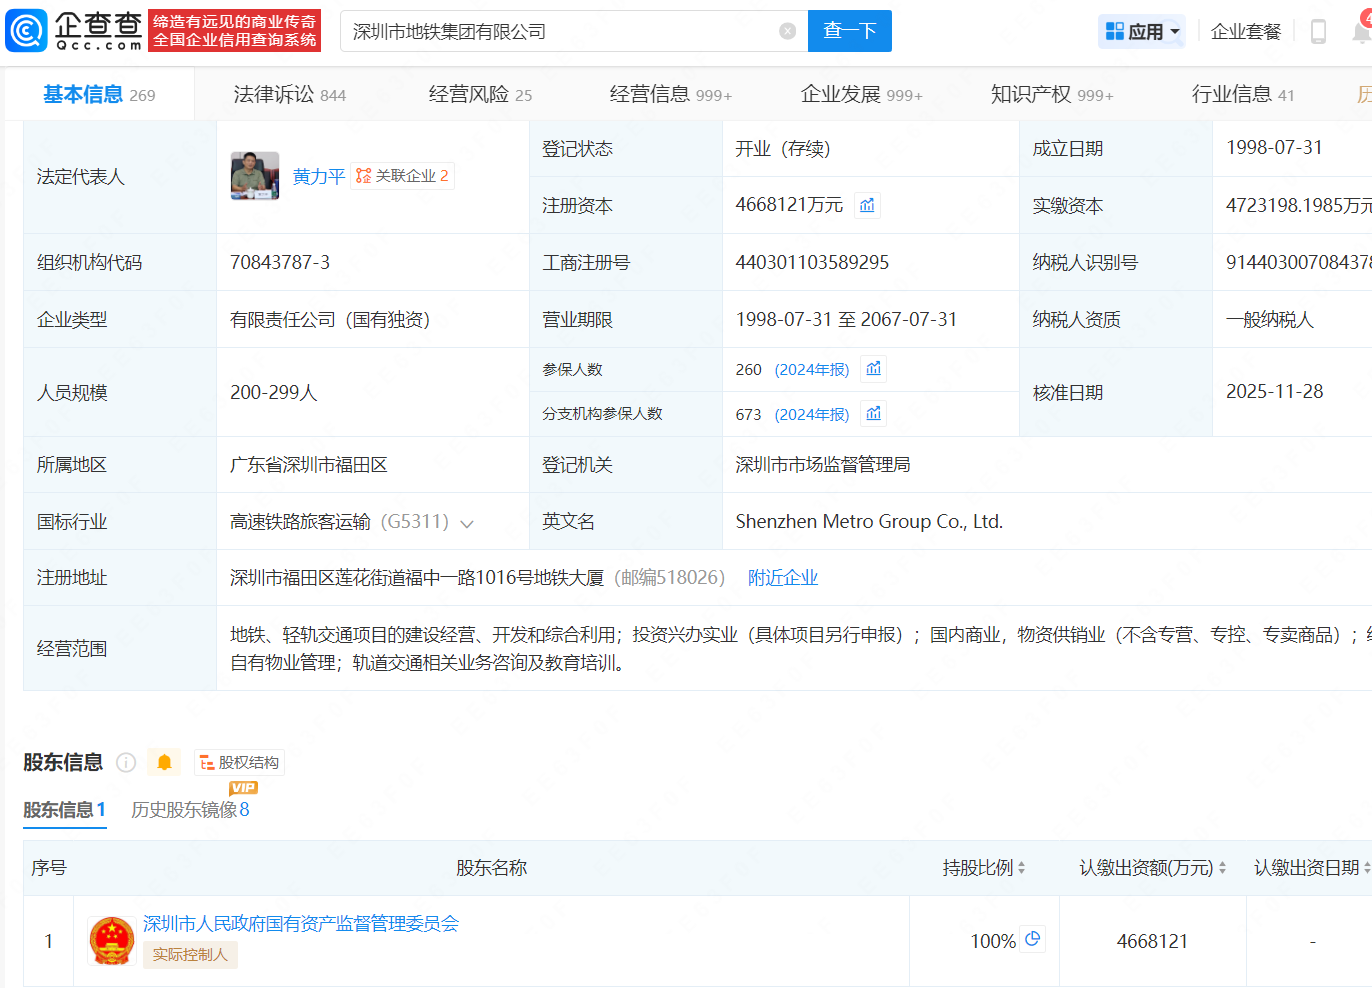Open the mobile phone app icon

click(1318, 32)
